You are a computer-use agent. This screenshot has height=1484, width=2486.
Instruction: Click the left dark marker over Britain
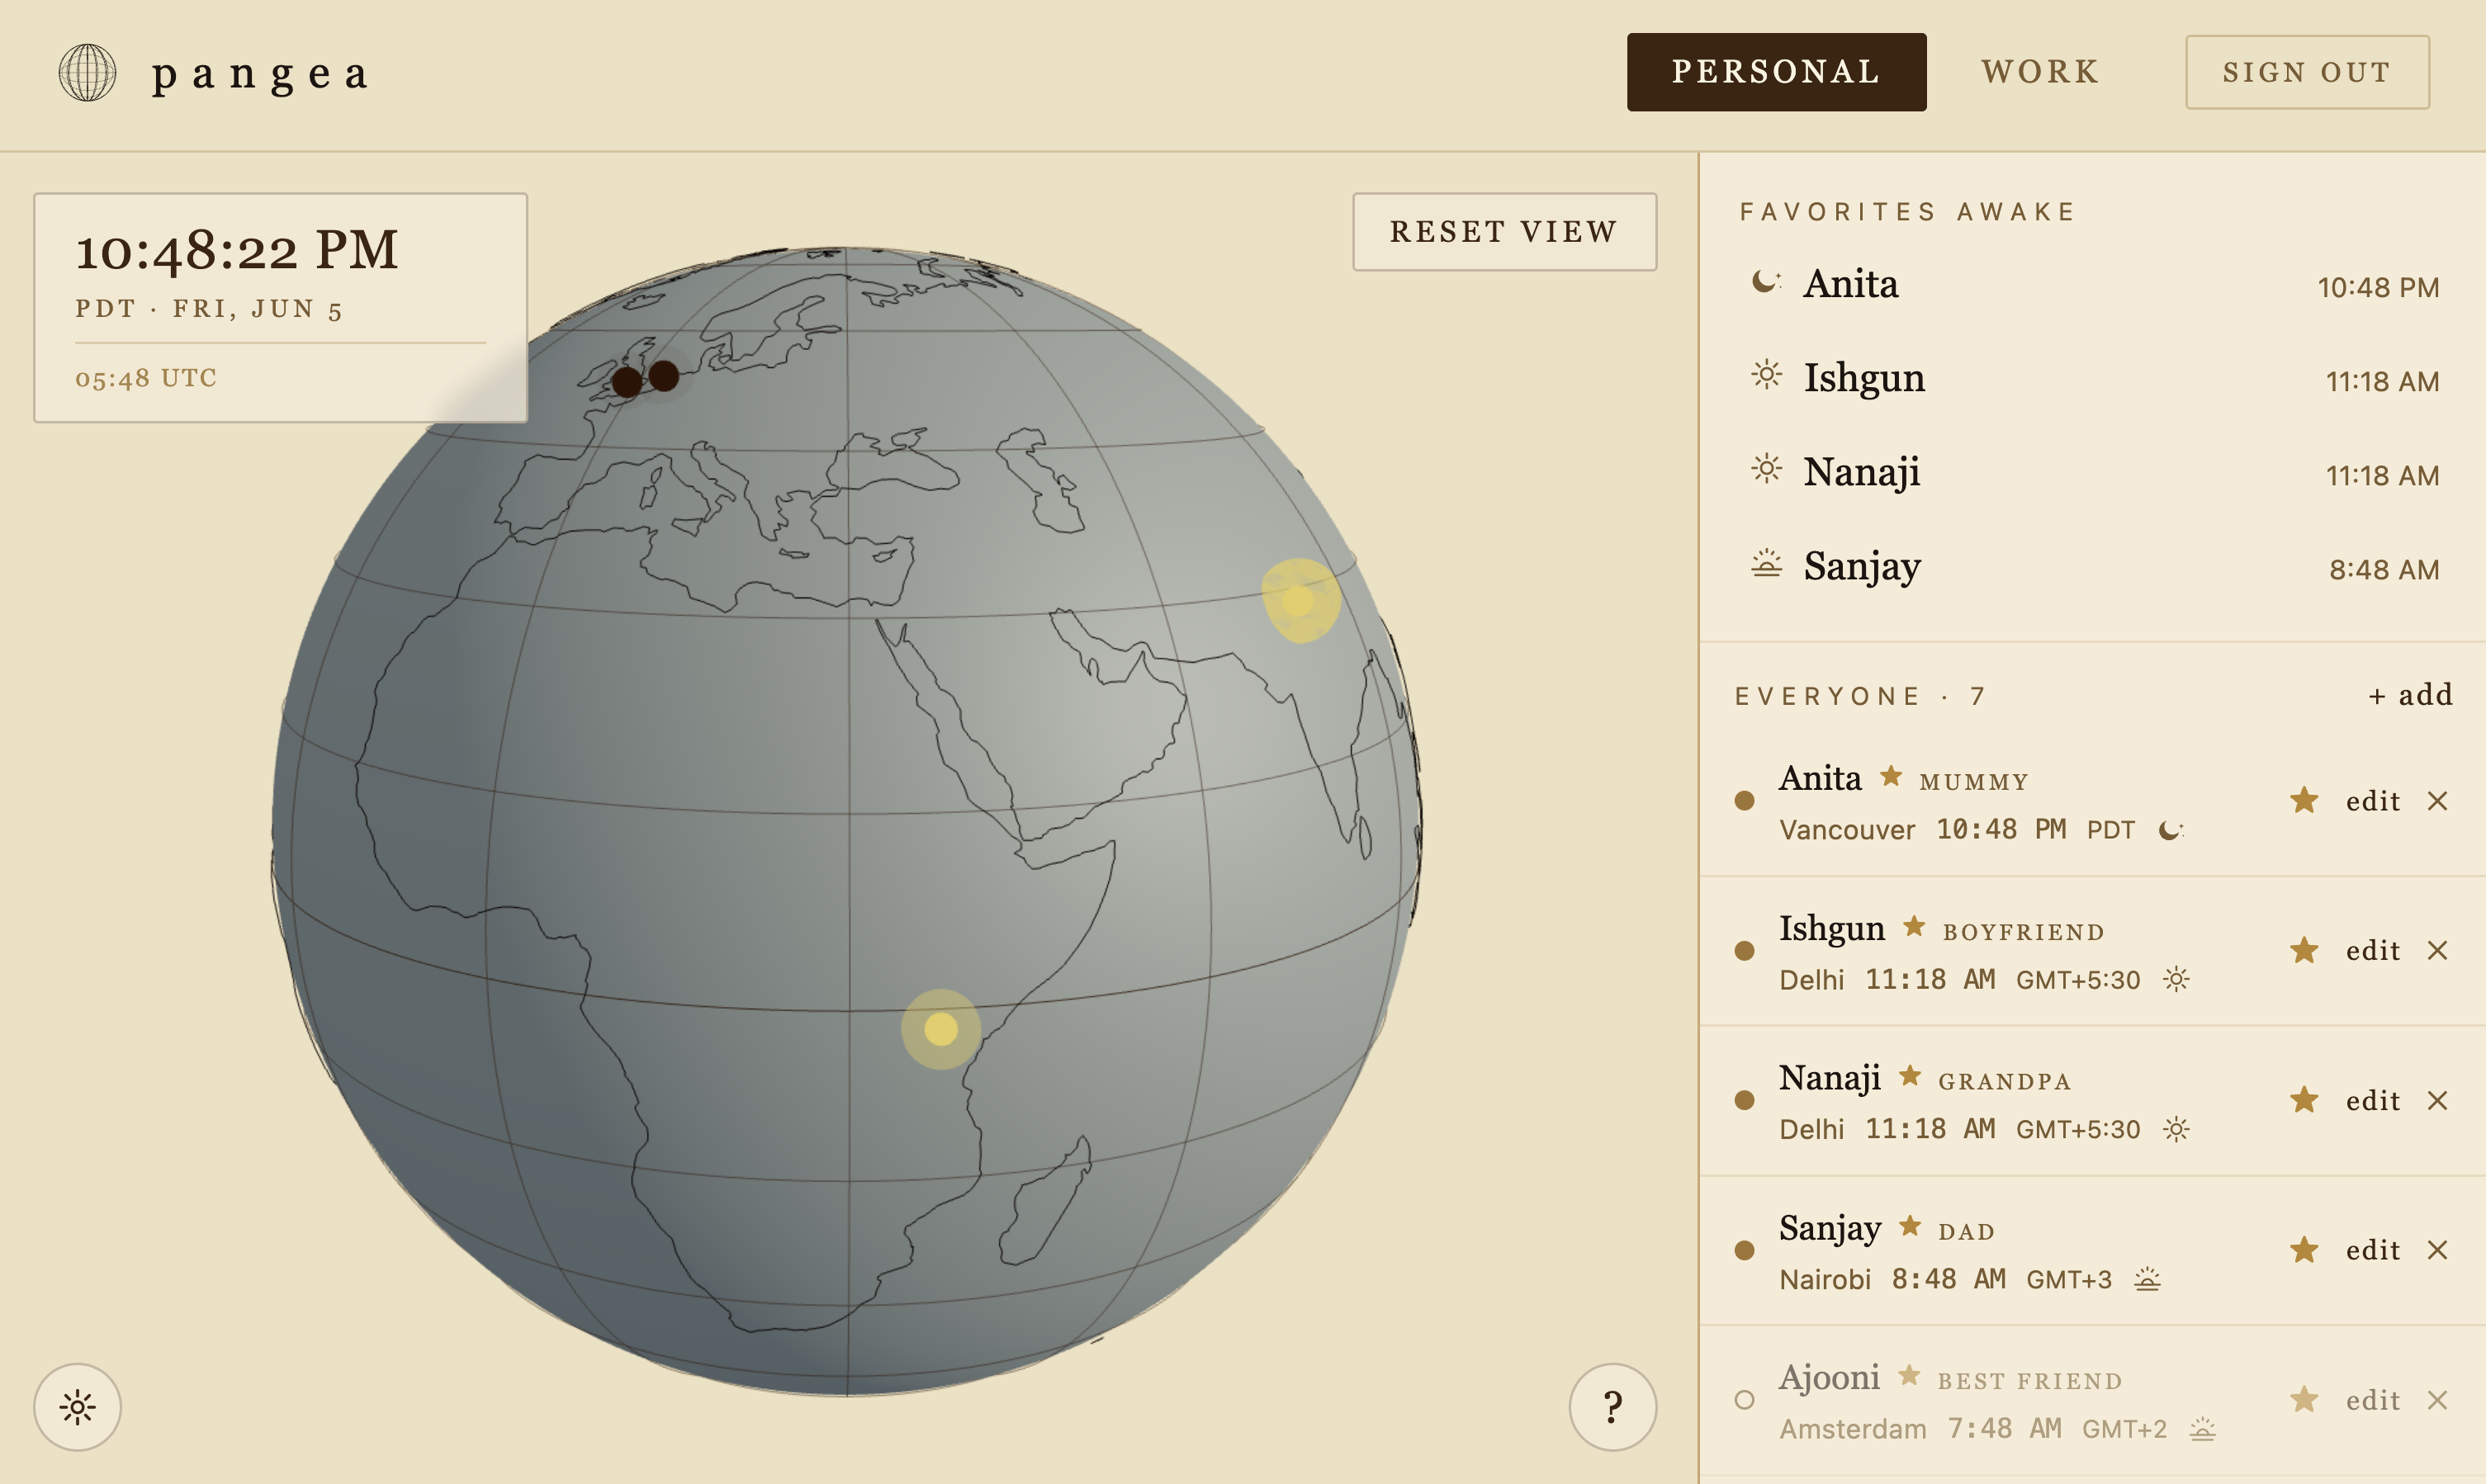(x=627, y=381)
